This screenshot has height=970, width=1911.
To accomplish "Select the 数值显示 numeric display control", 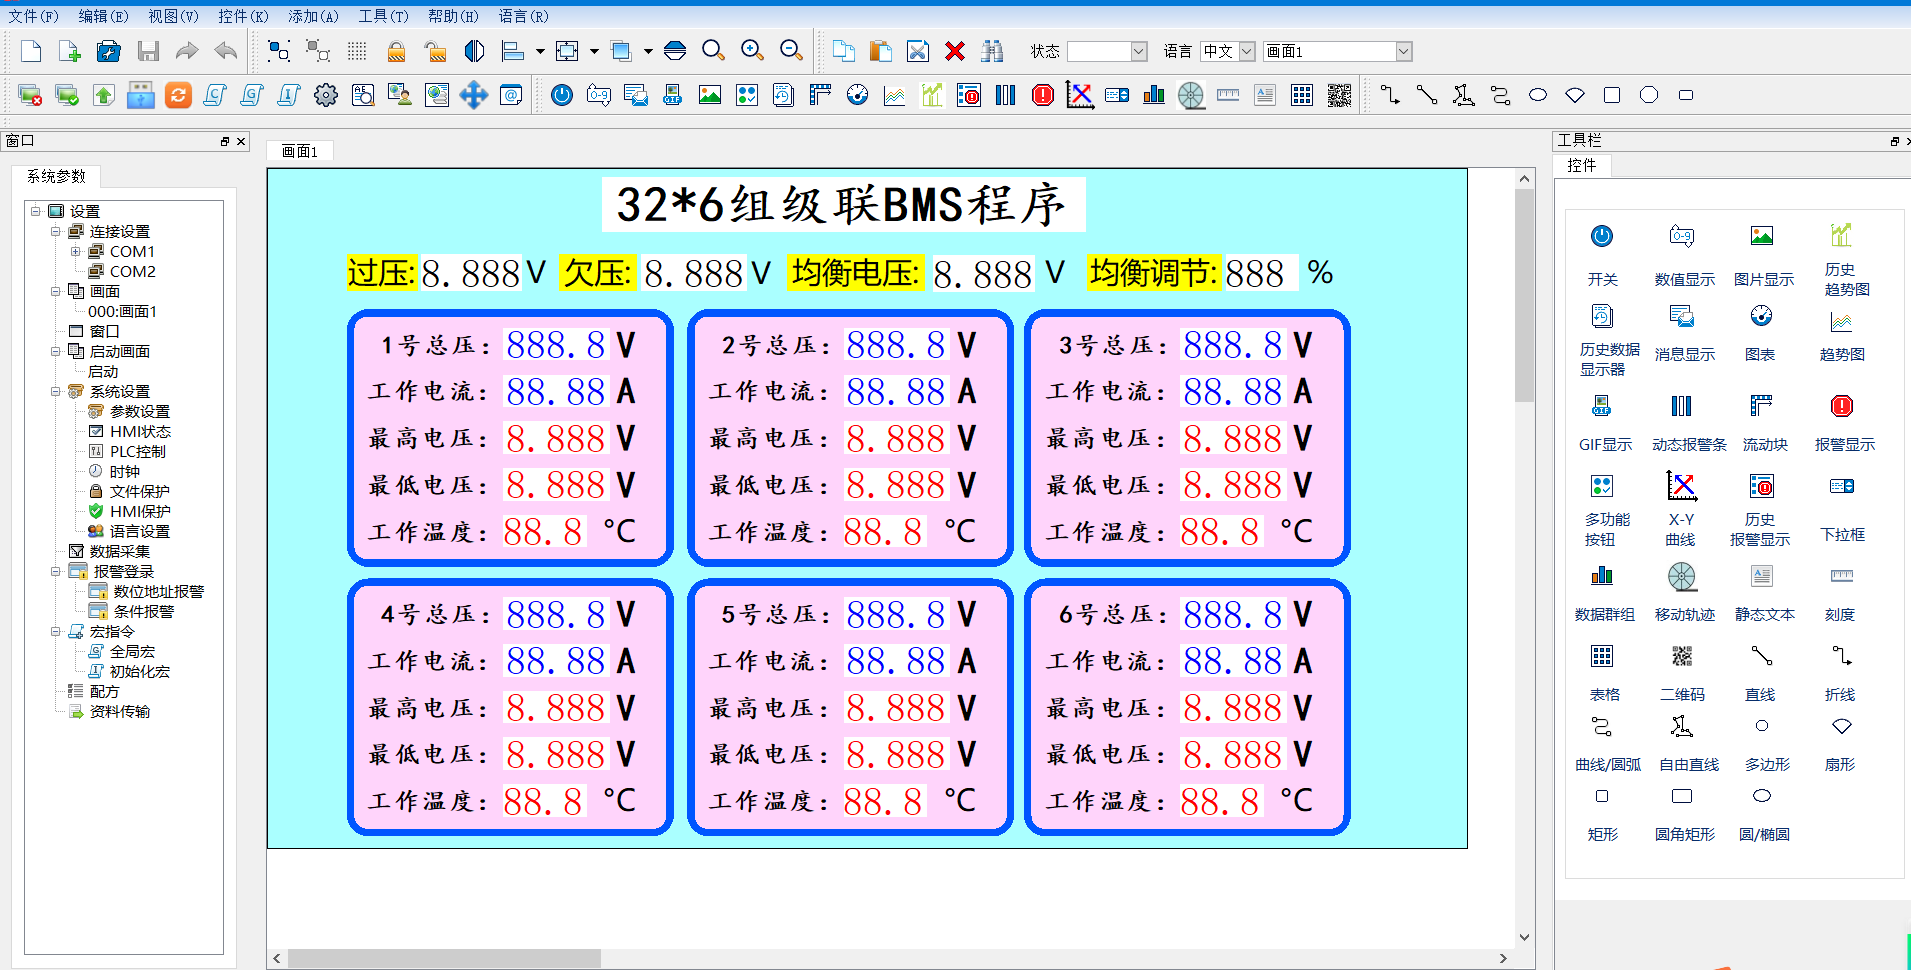I will 1682,250.
